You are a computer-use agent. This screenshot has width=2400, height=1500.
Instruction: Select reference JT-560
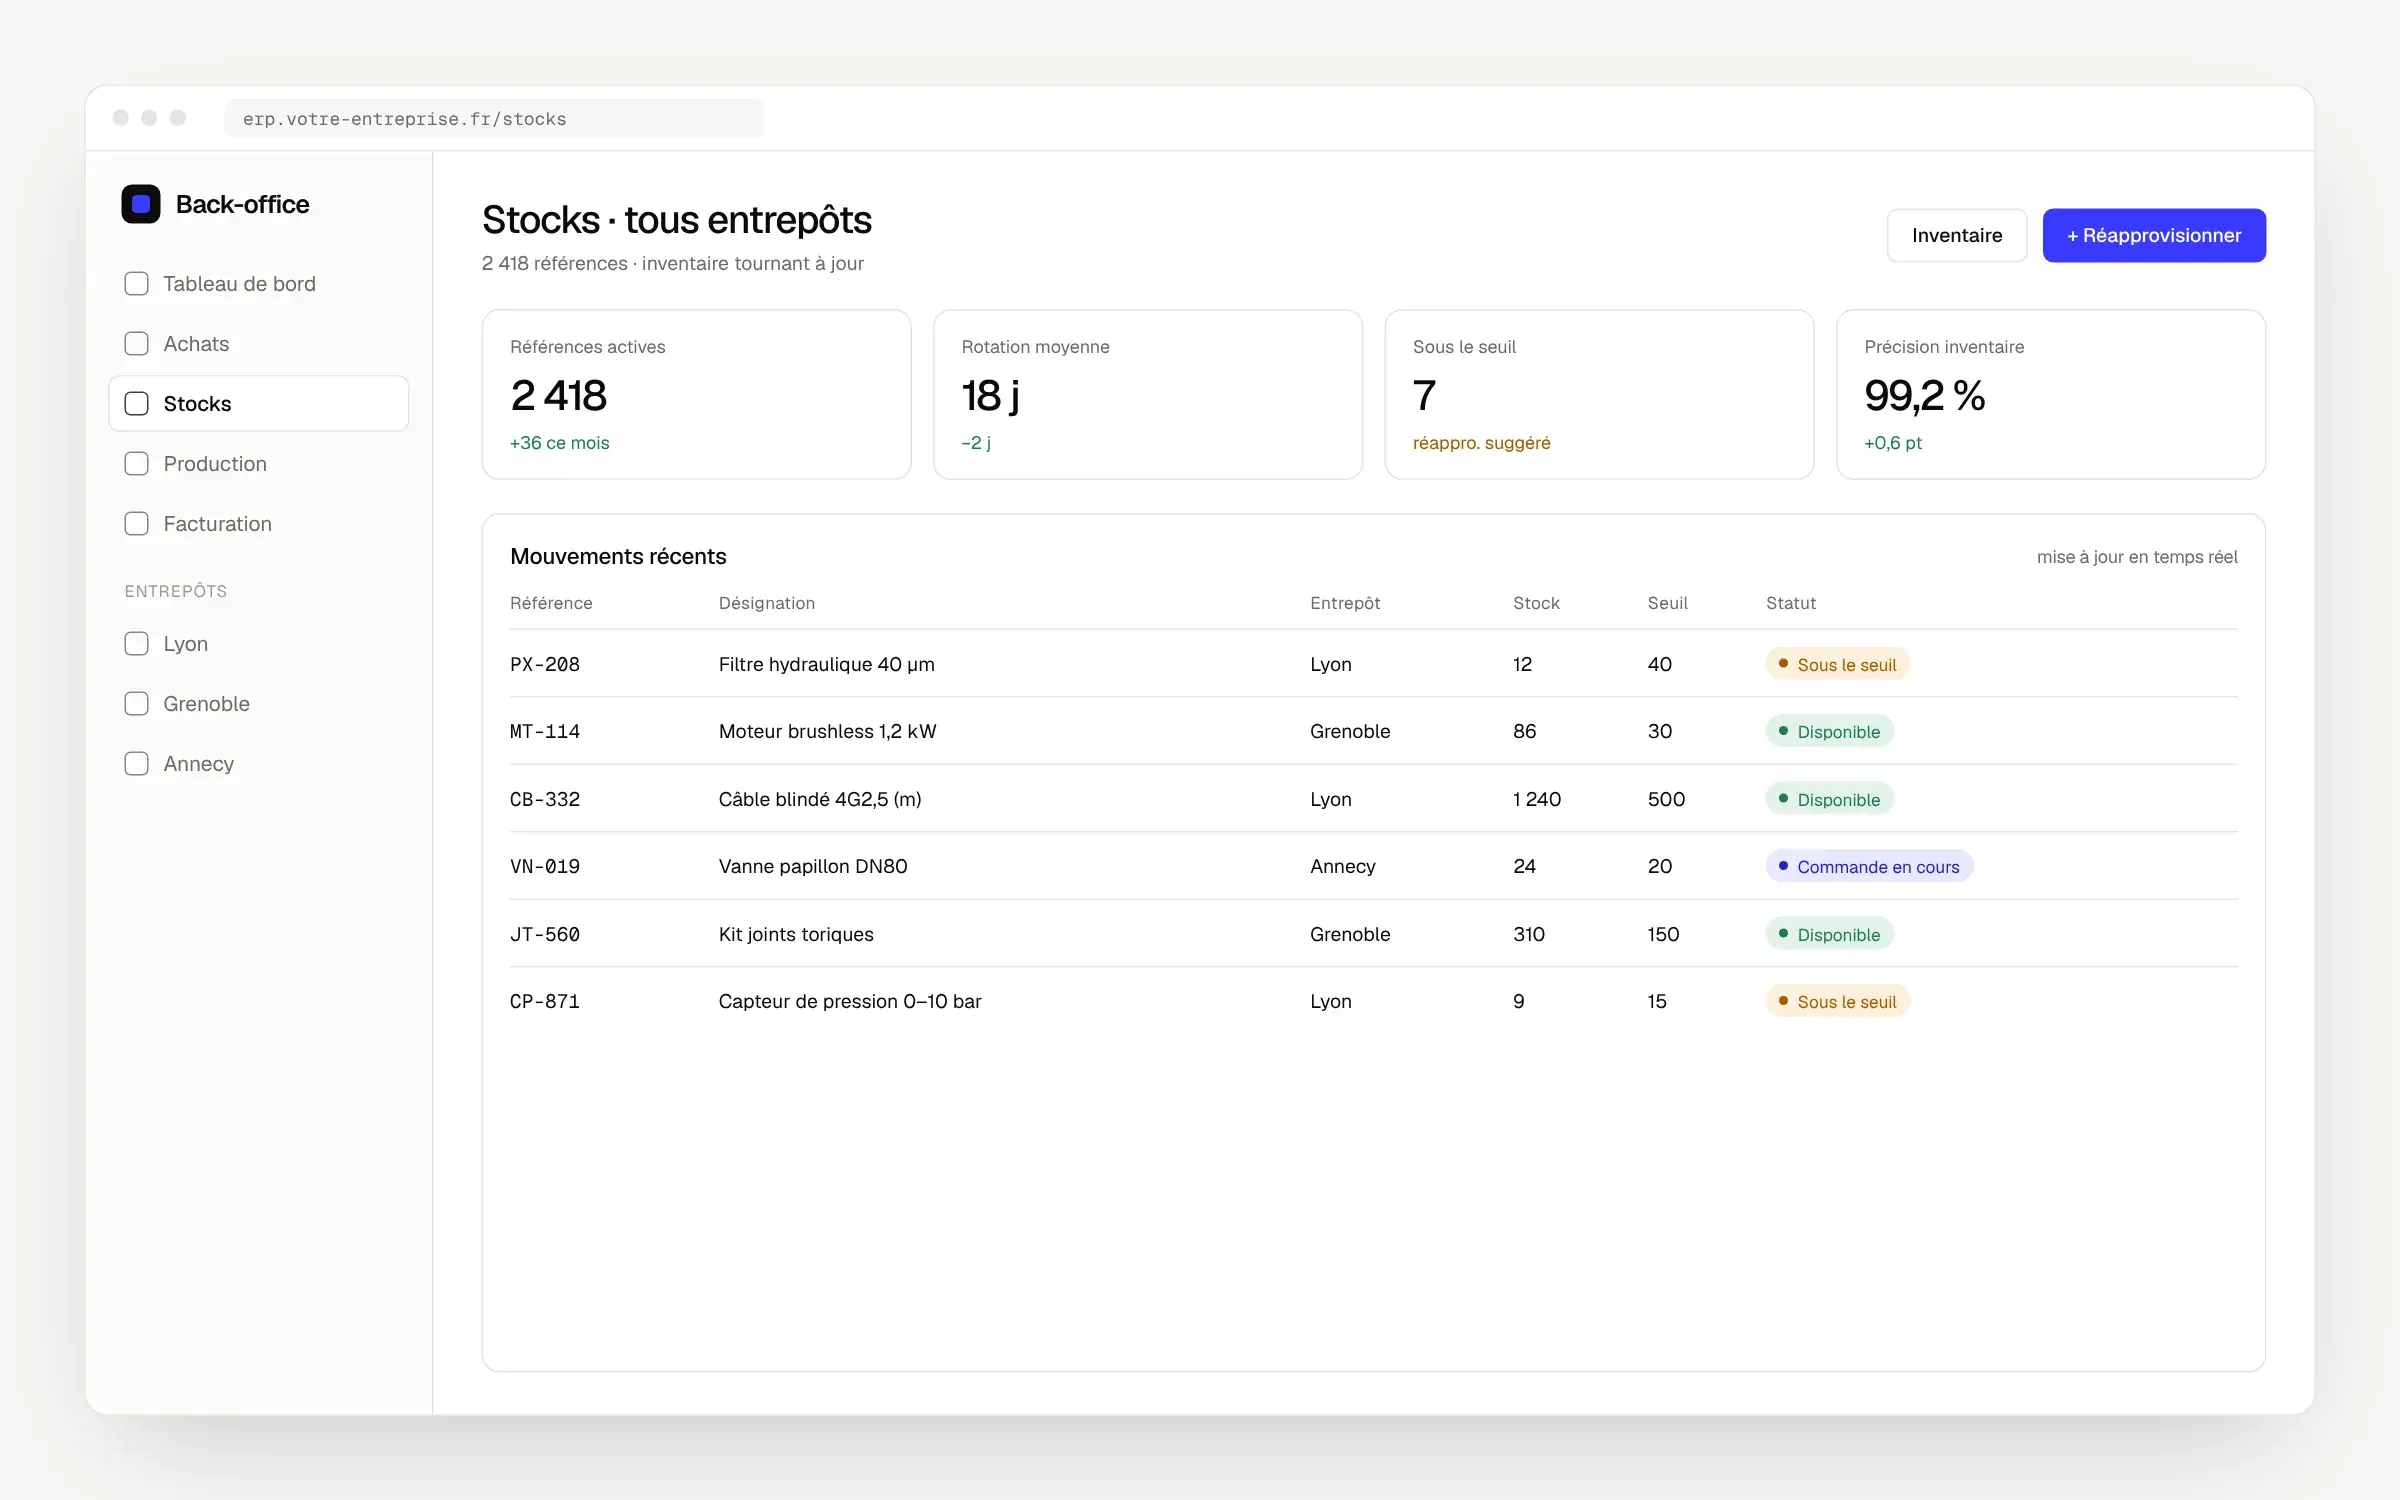pyautogui.click(x=545, y=934)
